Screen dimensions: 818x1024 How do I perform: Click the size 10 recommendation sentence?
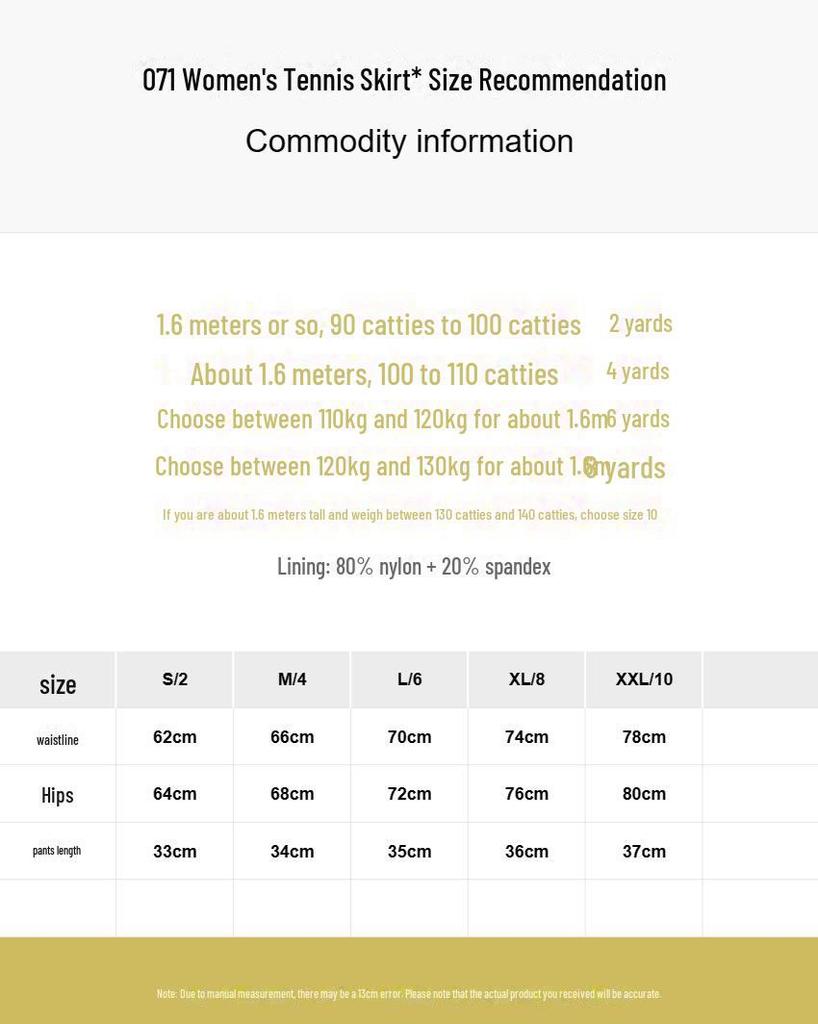(409, 514)
